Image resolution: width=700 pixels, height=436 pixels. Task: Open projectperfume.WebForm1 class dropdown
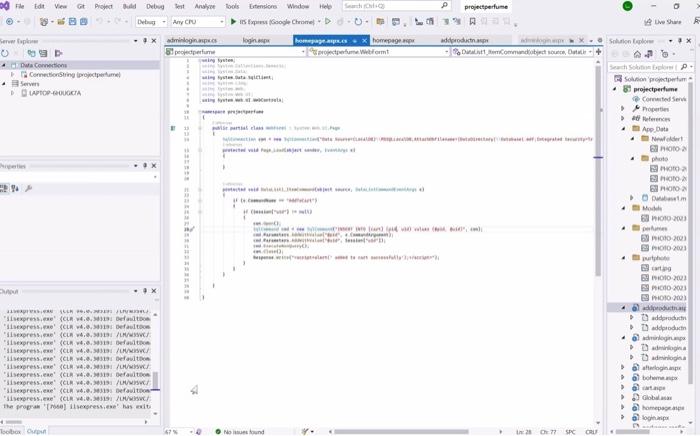[379, 52]
